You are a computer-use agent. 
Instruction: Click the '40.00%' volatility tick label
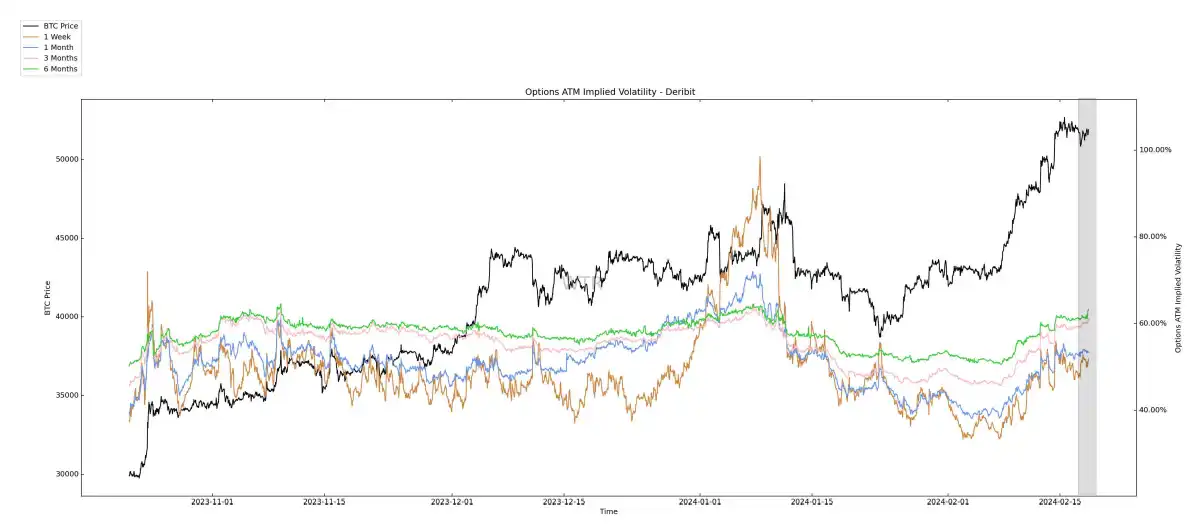tap(1154, 410)
